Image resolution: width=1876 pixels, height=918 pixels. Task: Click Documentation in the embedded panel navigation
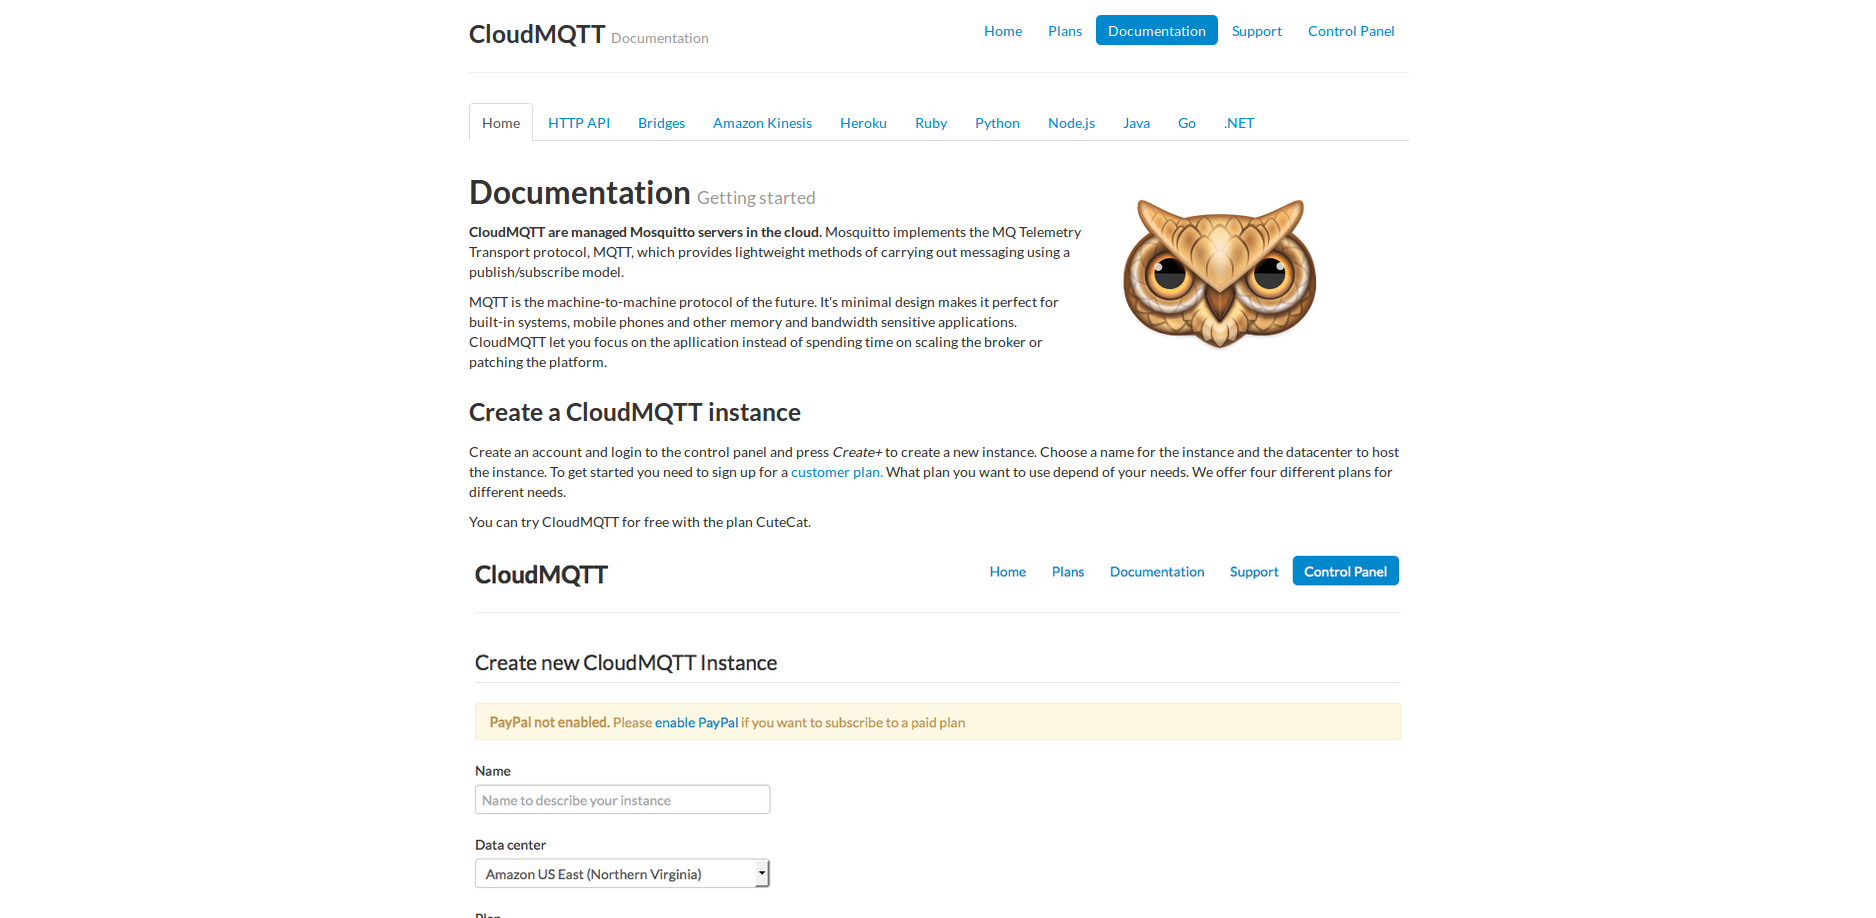(x=1157, y=572)
